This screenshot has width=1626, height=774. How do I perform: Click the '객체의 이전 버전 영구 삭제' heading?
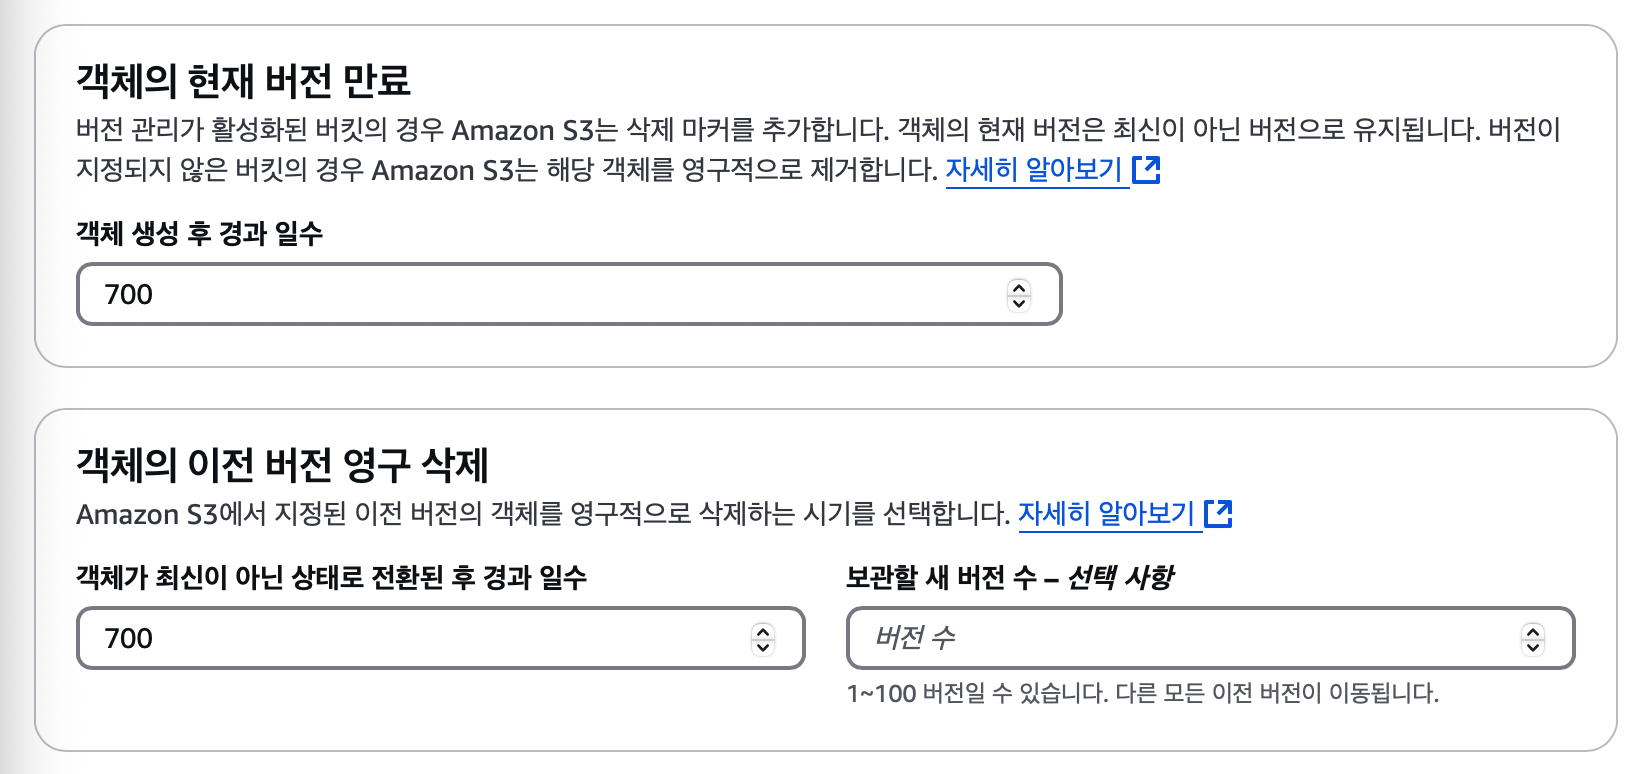[x=282, y=465]
